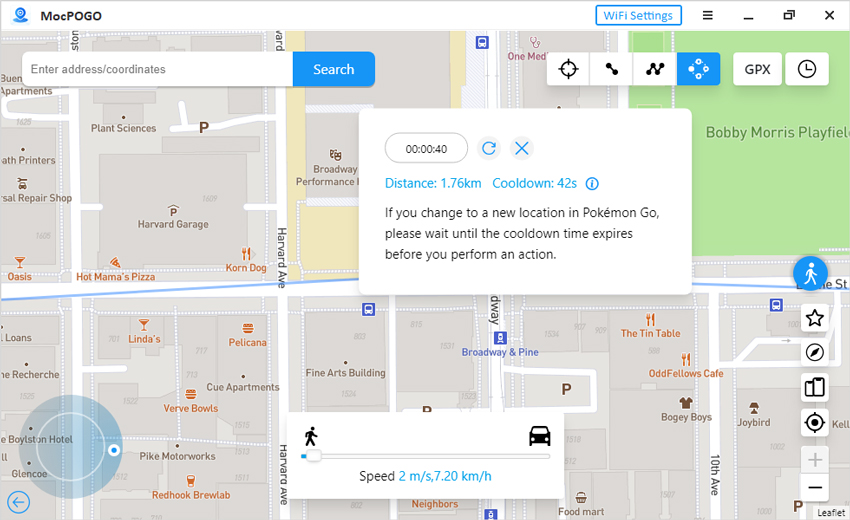Focus the address/coordinates input field
Screen dimensions: 850x520
[157, 69]
